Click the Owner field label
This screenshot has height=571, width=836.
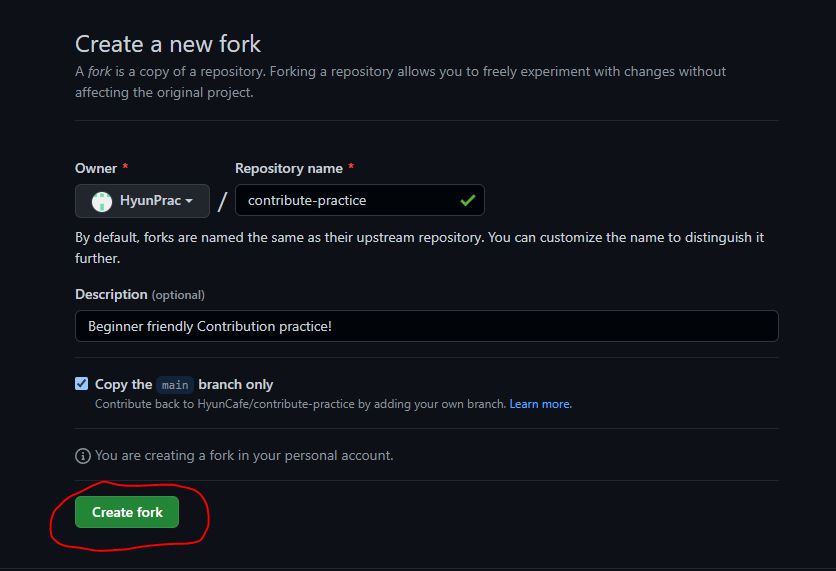pos(96,168)
